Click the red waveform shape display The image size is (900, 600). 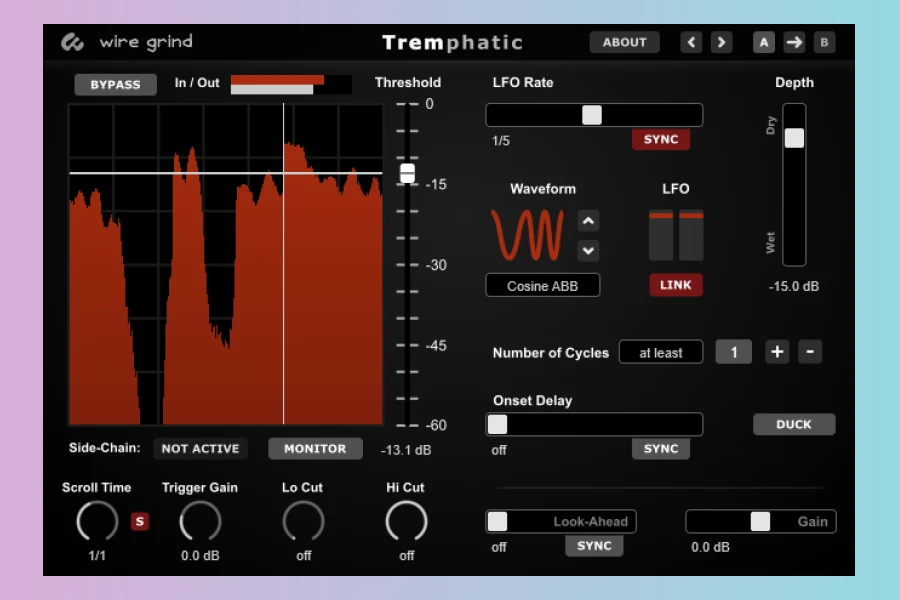pyautogui.click(x=527, y=235)
